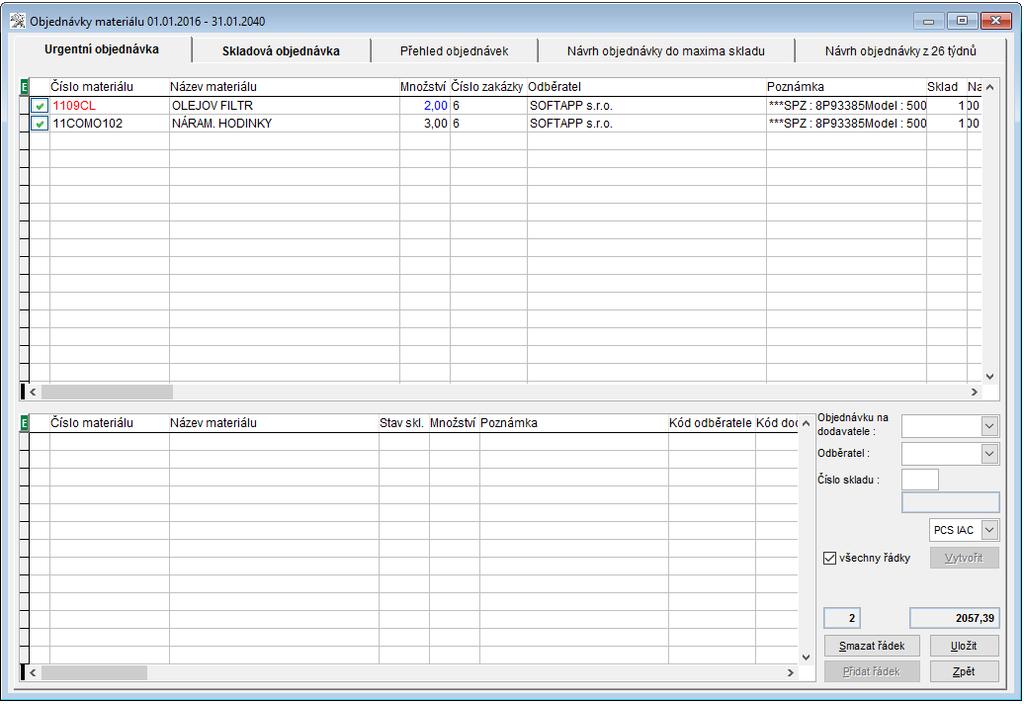The image size is (1024, 704).
Task: Click the lower grid scroll left arrow
Action: click(33, 673)
